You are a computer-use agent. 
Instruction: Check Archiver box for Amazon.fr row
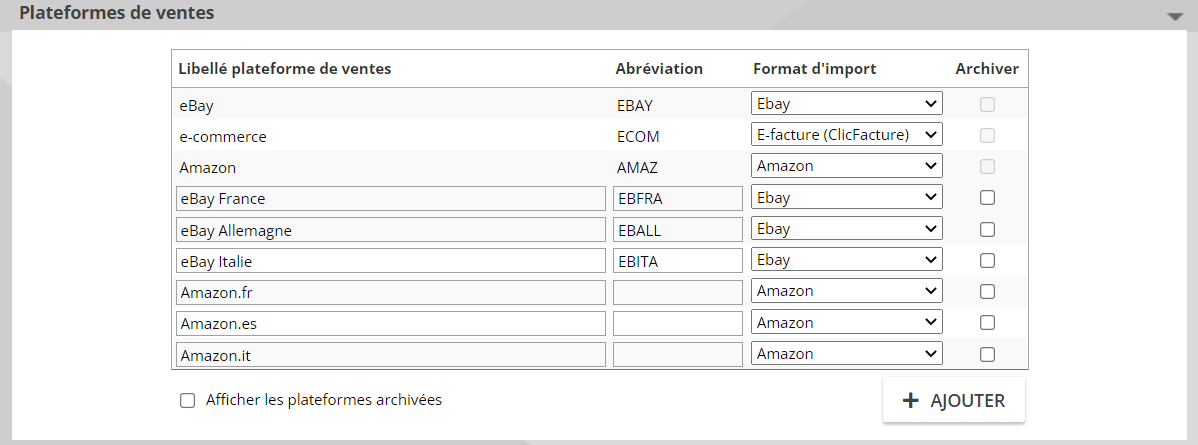pyautogui.click(x=987, y=291)
